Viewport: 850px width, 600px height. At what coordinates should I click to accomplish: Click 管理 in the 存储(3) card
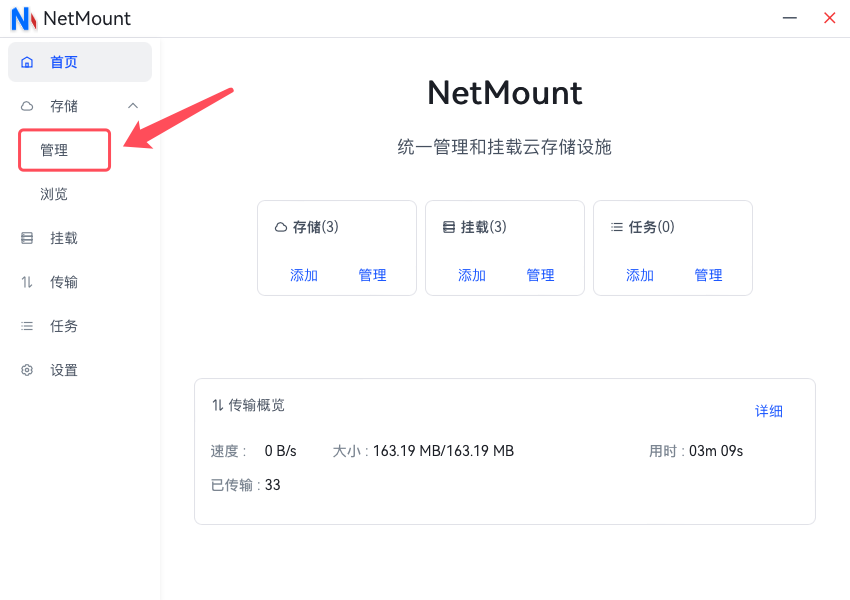372,275
